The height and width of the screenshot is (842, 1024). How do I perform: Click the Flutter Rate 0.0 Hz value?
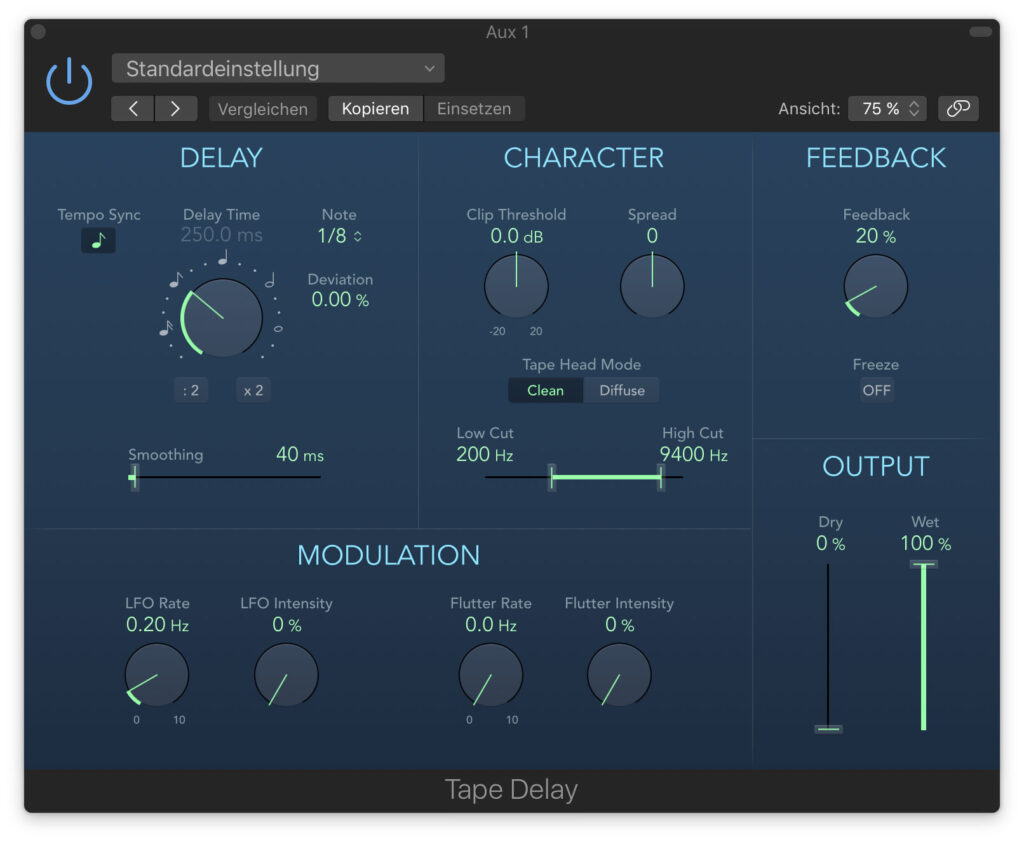point(490,624)
